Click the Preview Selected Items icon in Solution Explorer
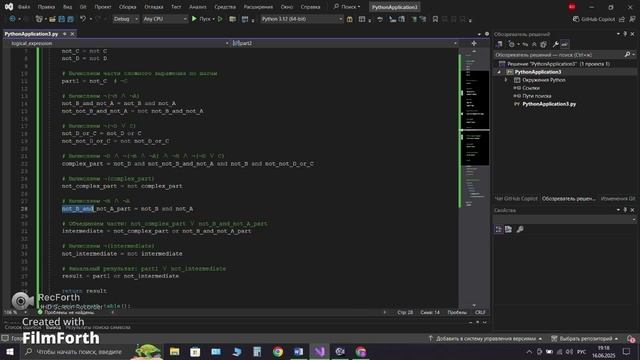The image size is (640, 360). click(564, 44)
